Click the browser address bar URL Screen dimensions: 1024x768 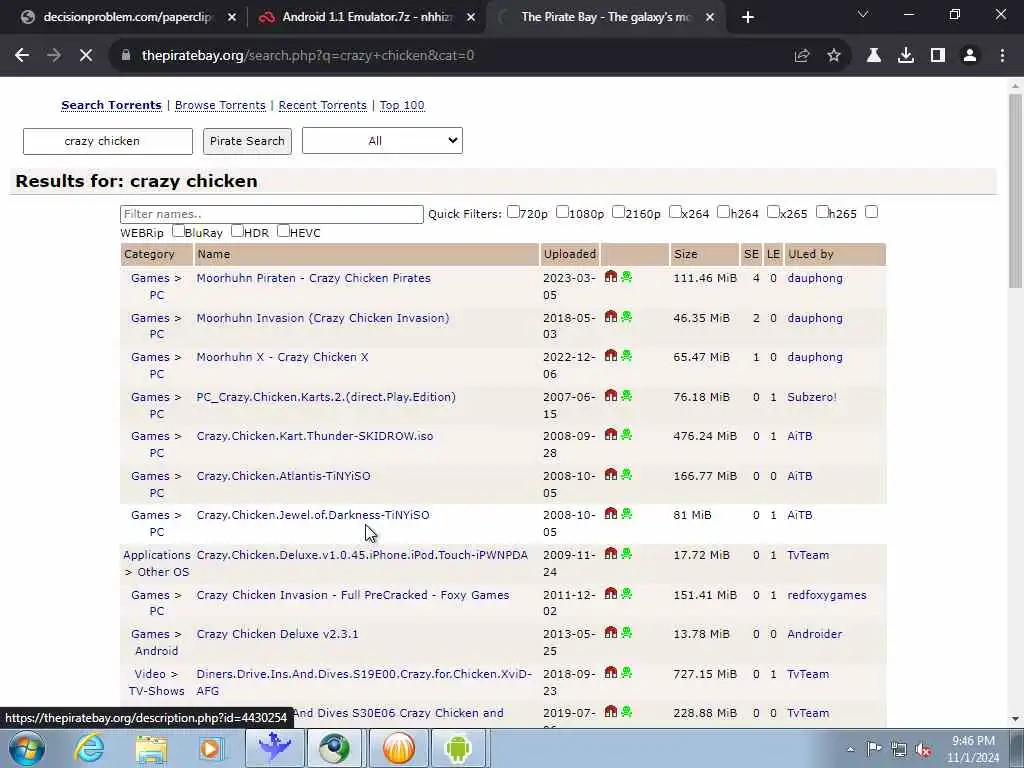click(308, 56)
